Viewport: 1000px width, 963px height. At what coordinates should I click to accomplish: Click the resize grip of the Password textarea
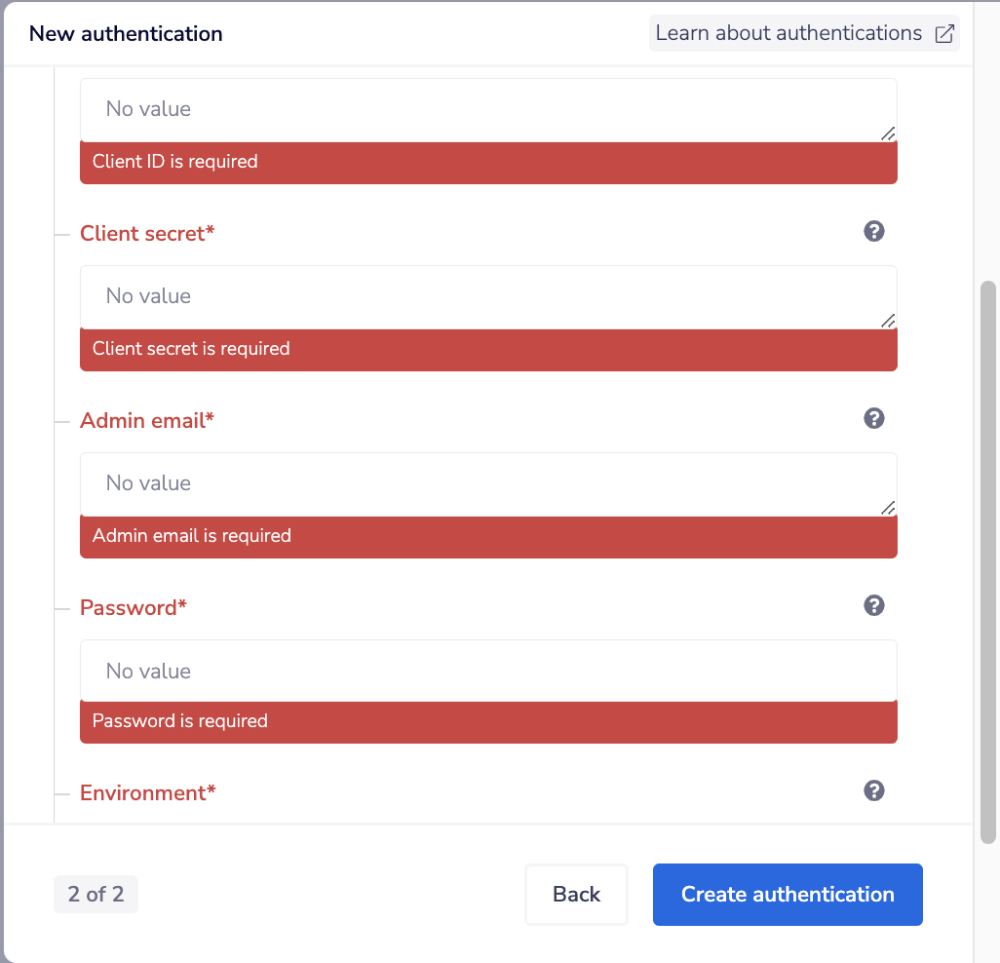pyautogui.click(x=888, y=695)
